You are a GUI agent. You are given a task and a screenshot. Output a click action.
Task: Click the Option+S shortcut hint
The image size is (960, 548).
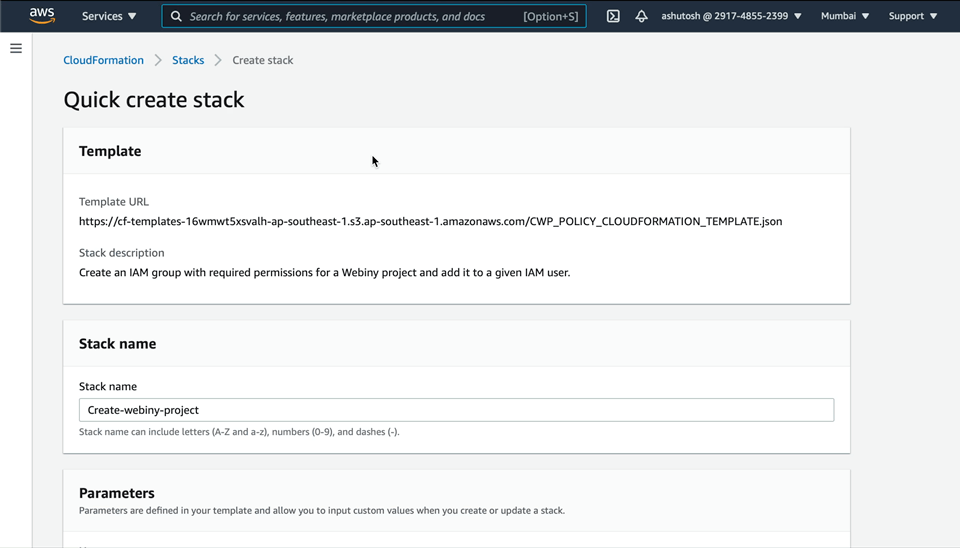[x=550, y=16]
